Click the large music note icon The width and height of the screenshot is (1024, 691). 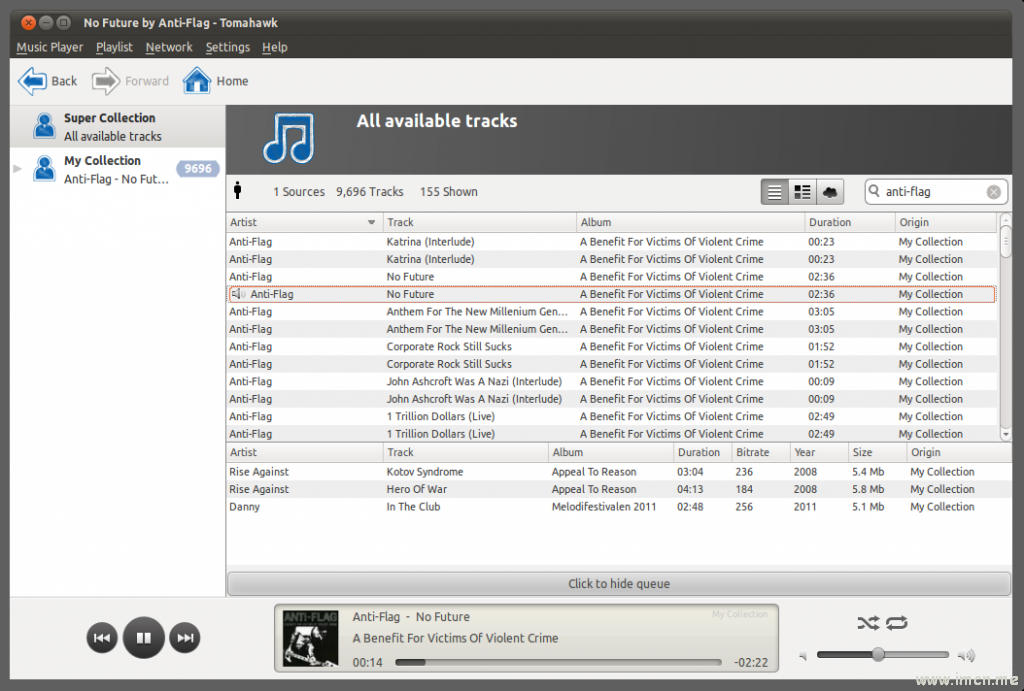pos(289,138)
